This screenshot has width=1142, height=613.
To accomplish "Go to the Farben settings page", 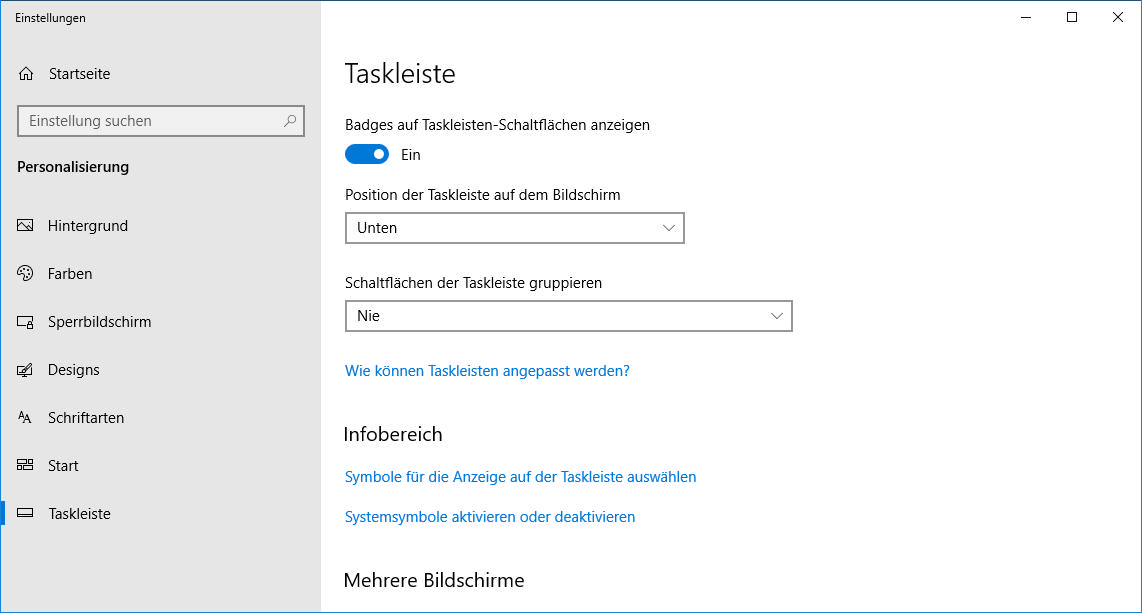I will 70,274.
